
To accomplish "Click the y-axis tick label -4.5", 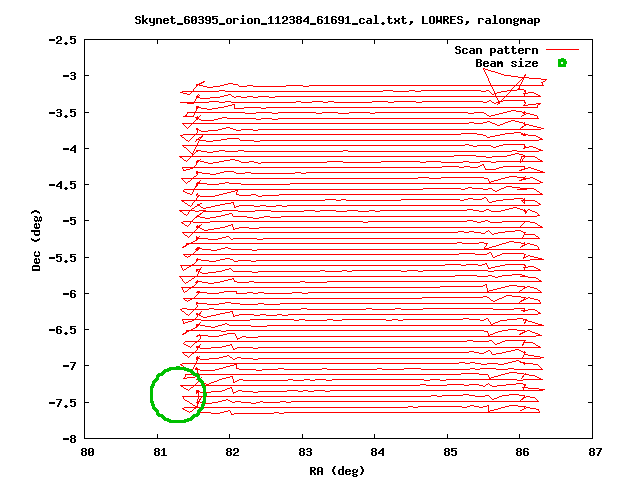I will pos(62,185).
